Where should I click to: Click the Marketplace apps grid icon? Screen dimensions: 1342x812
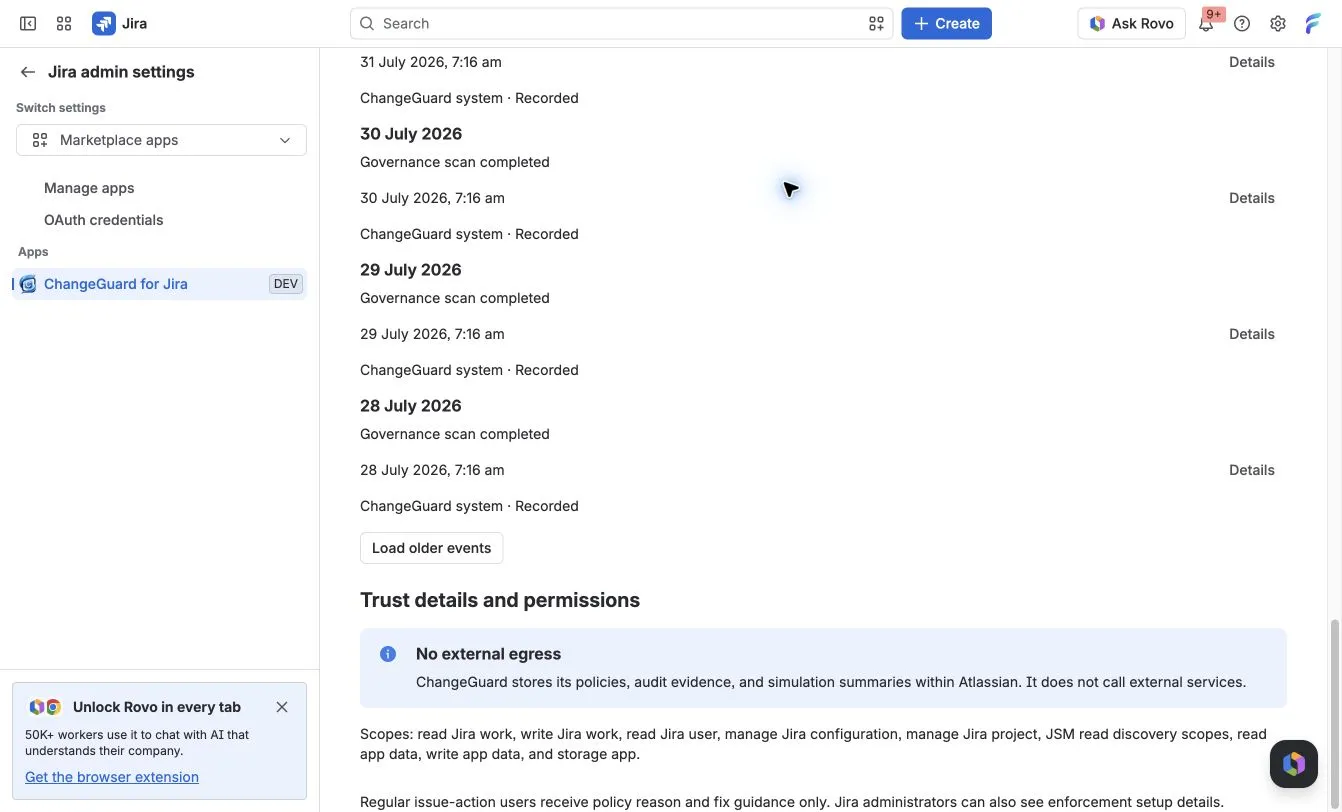[x=40, y=140]
